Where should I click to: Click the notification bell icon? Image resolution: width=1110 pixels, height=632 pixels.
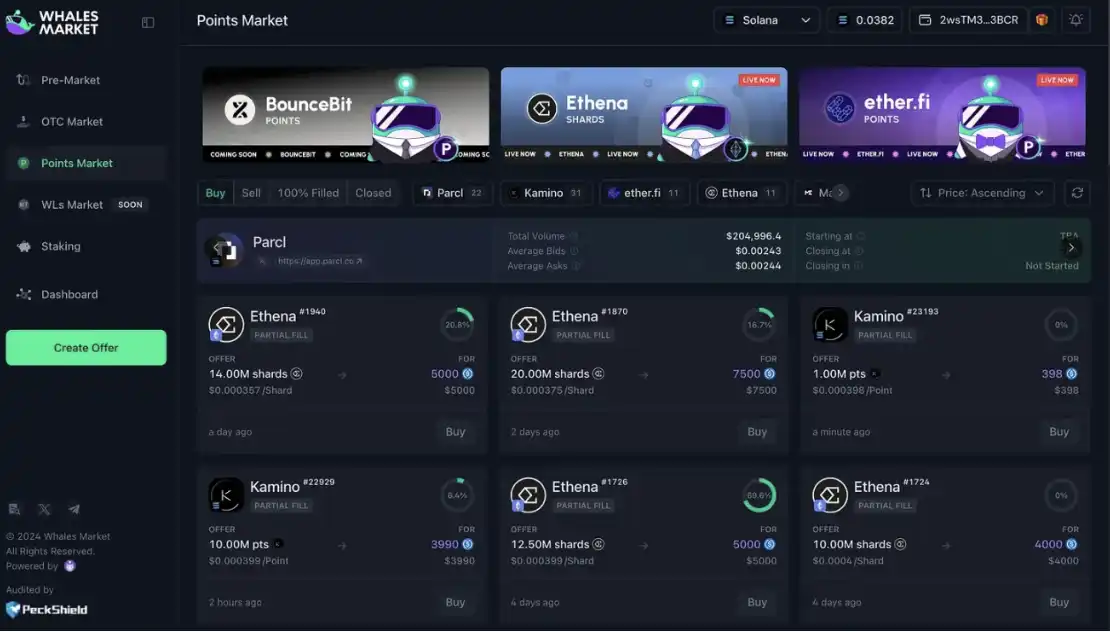[x=1076, y=20]
